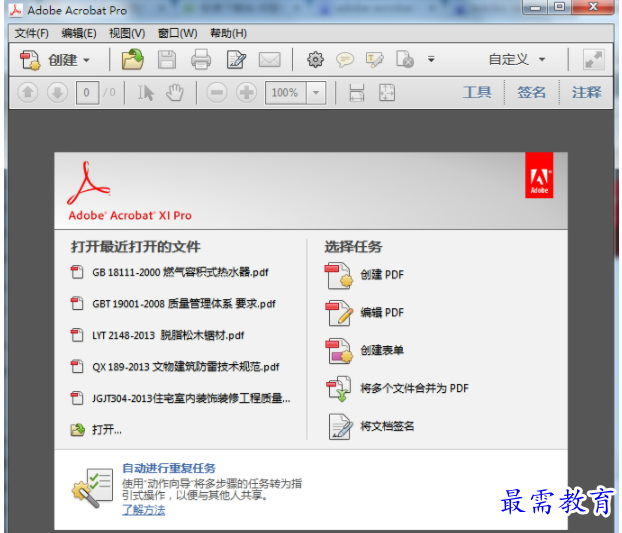Click the page number input field
The image size is (622, 533).
pos(87,93)
